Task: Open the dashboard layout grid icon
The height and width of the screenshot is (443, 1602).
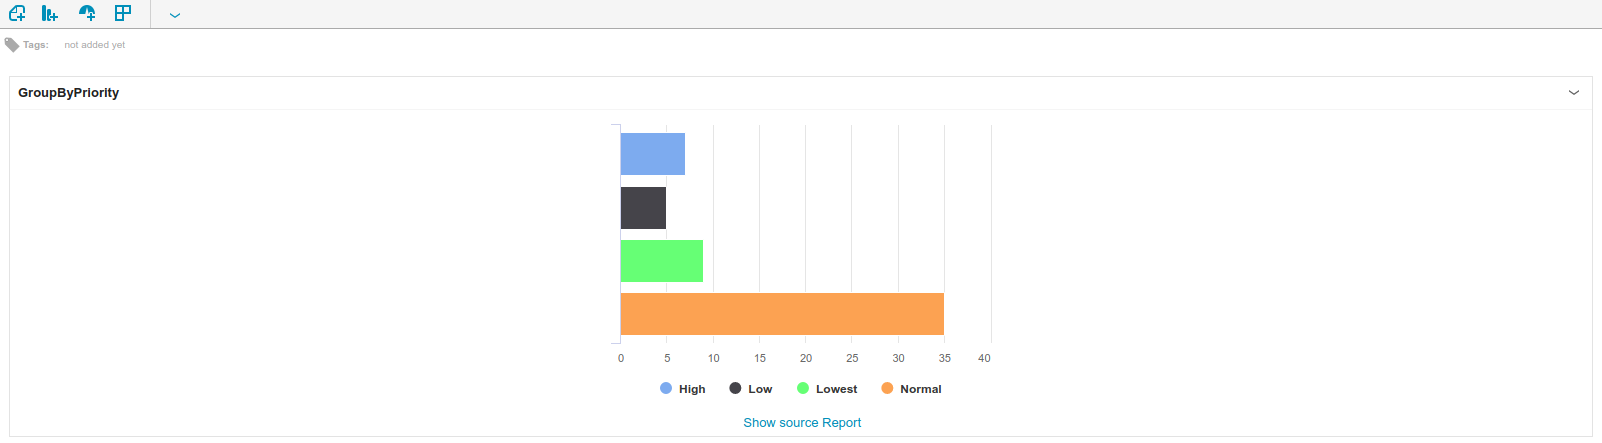Action: [123, 14]
